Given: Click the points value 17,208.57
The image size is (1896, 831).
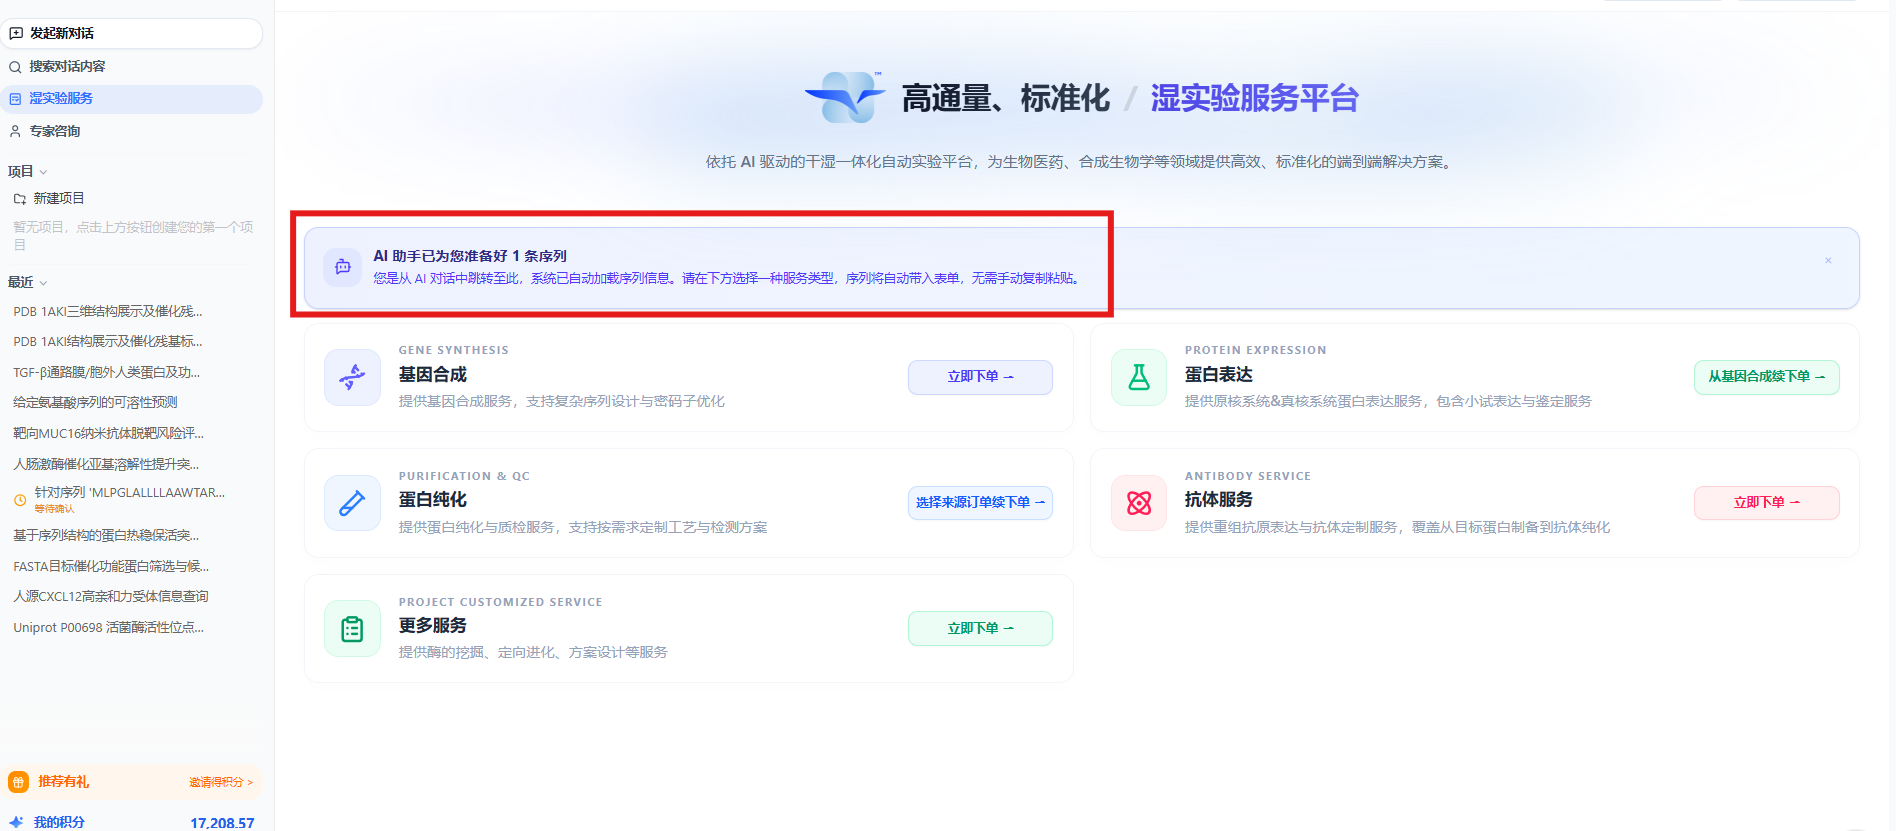Looking at the screenshot, I should tap(222, 823).
